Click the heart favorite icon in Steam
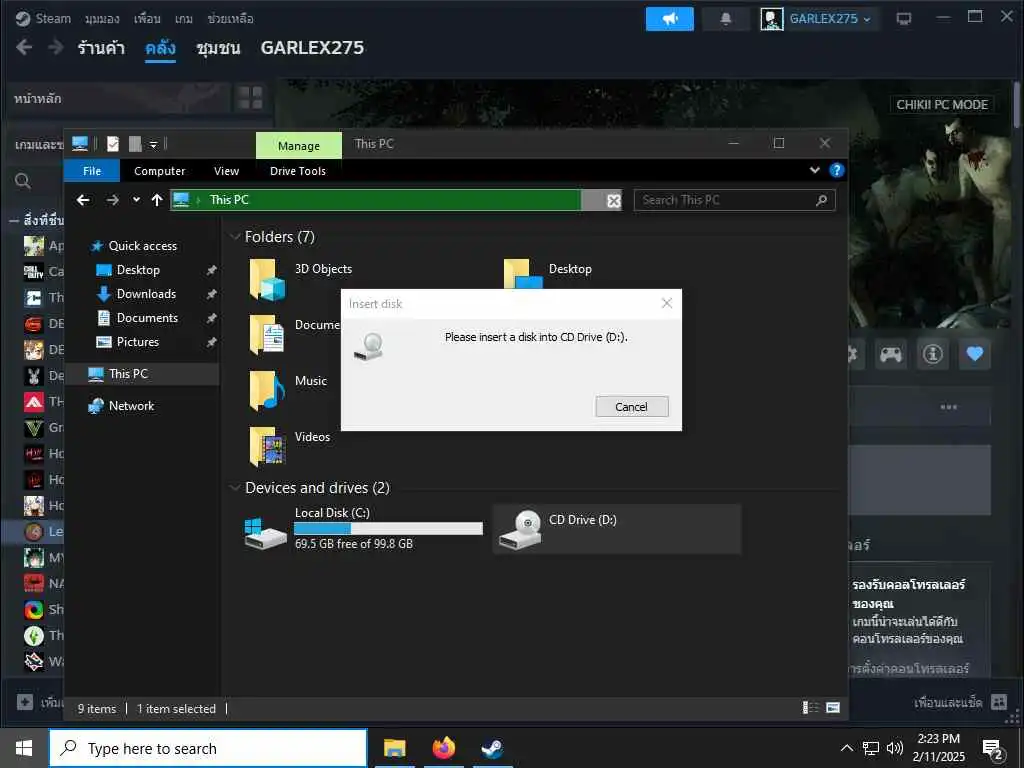 (x=974, y=354)
